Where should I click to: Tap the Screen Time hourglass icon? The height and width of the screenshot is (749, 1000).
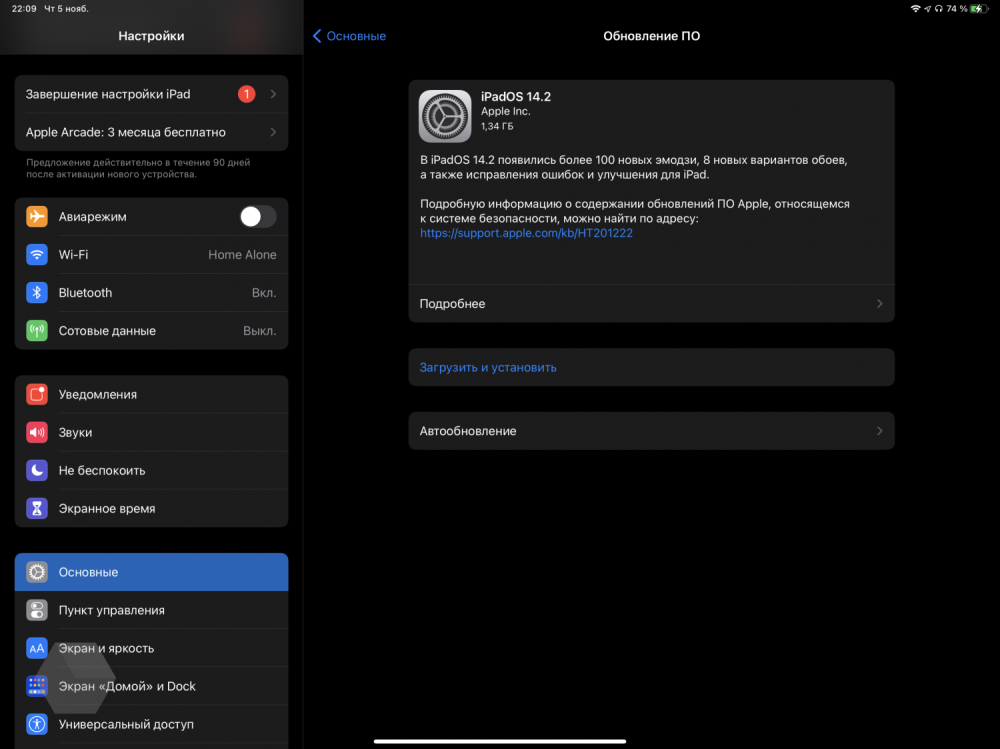37,509
